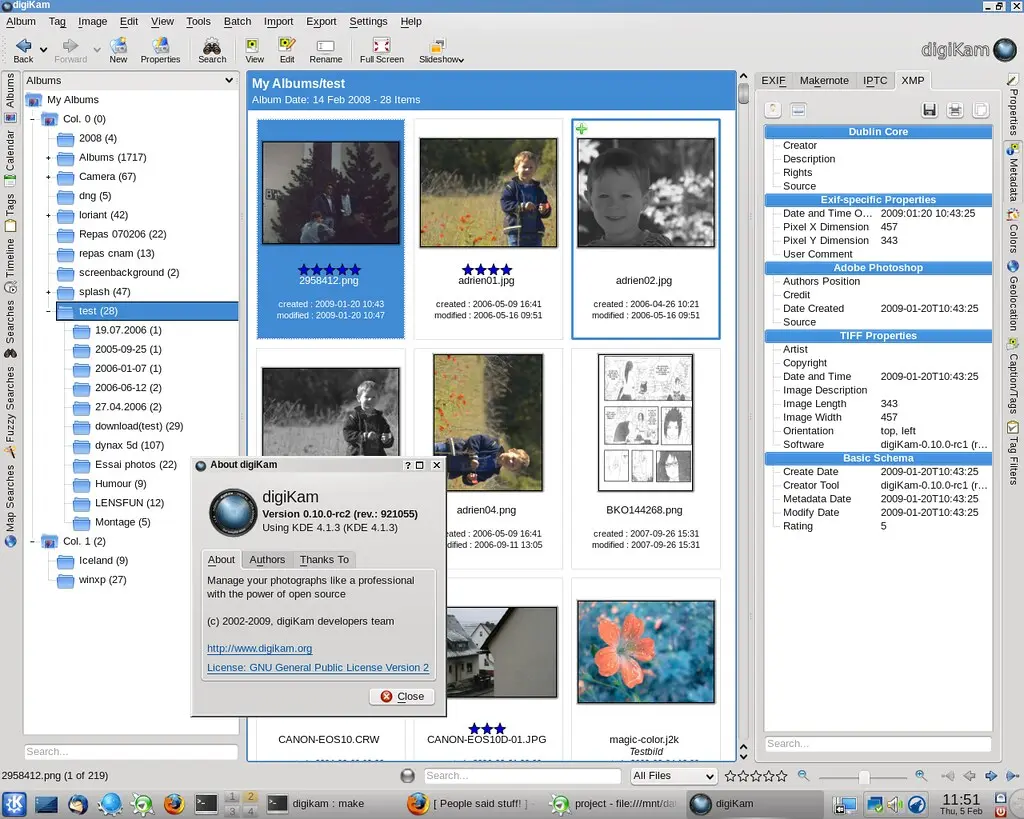Screen dimensions: 1024x819
Task: Collapse the Albums (1717) tree branch
Action: click(48, 157)
